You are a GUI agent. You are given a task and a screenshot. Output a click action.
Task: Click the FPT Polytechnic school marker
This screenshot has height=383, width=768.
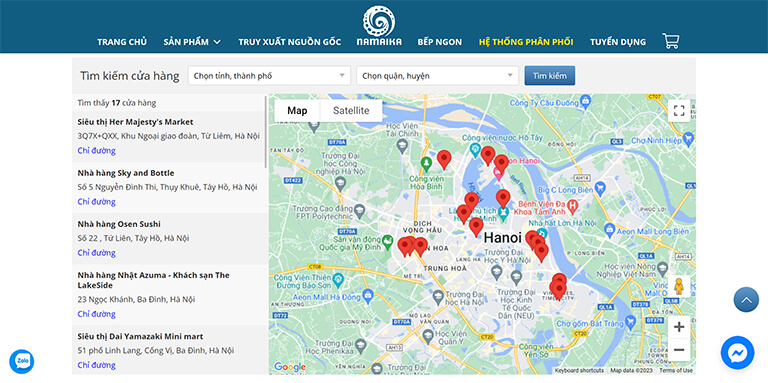pos(360,211)
